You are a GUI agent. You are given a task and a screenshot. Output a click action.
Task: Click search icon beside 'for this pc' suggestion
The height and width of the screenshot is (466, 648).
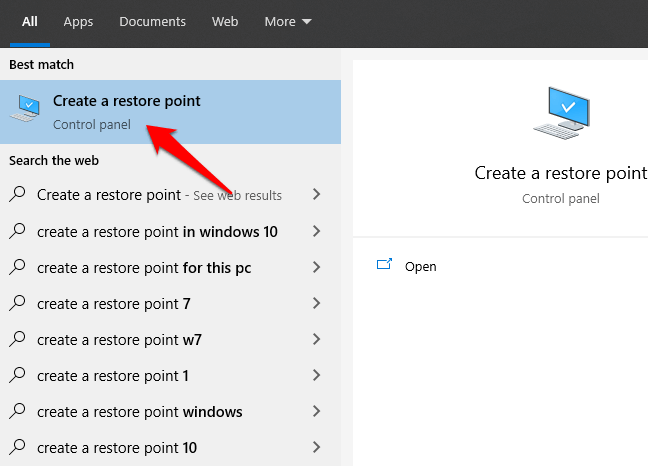pos(17,267)
